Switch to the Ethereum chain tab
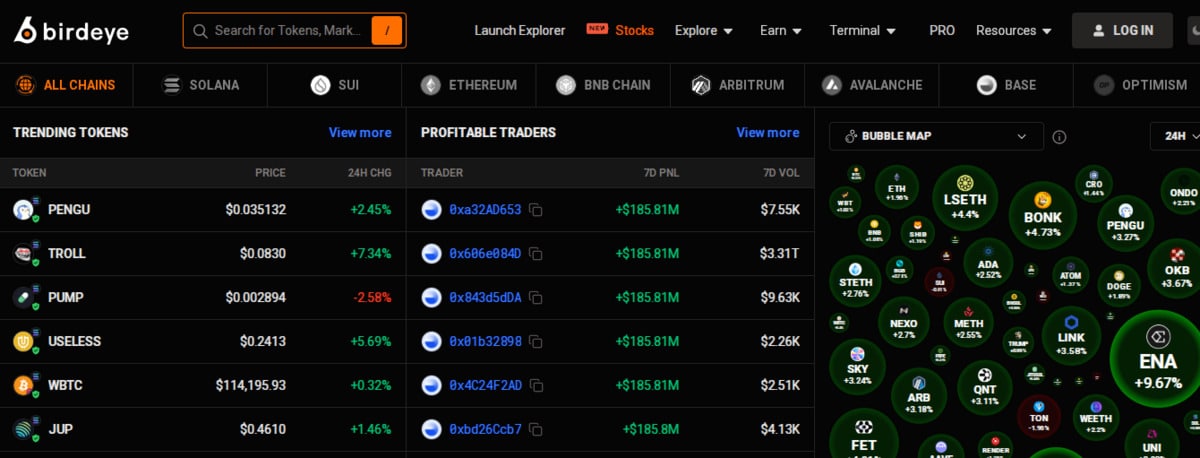The width and height of the screenshot is (1200, 458). pos(468,85)
